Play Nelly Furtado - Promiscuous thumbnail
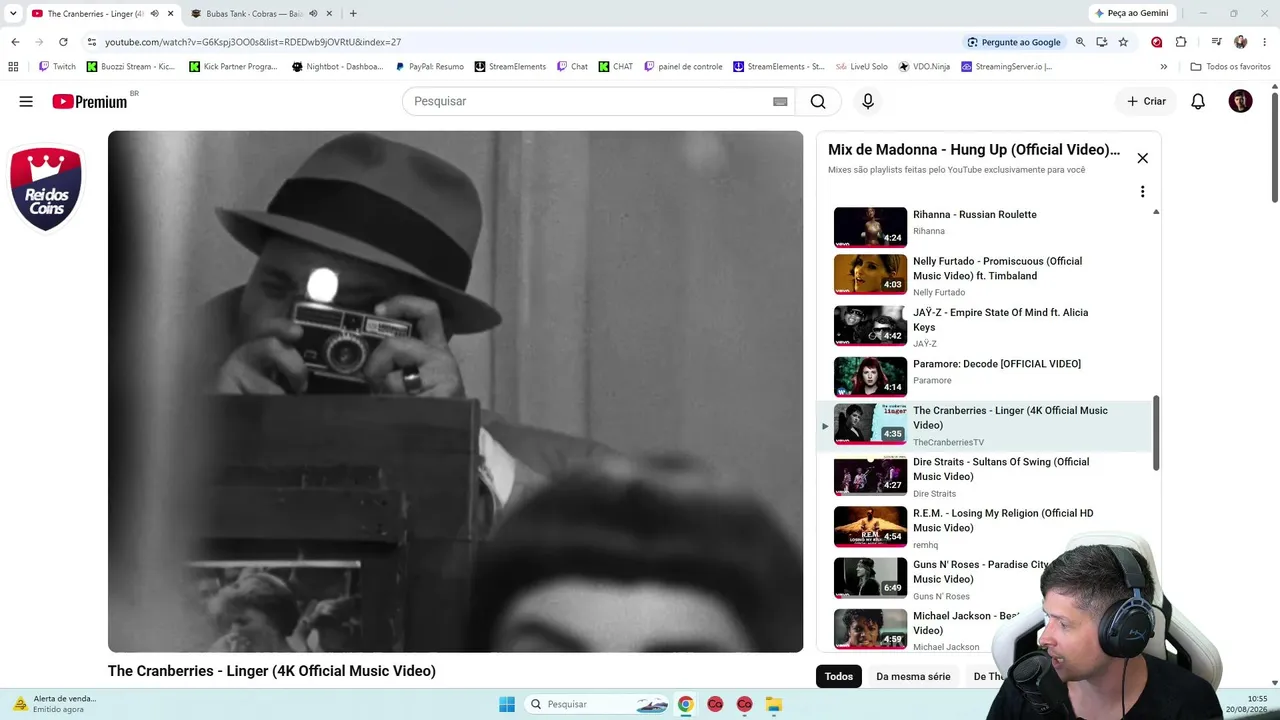Image resolution: width=1280 pixels, height=720 pixels. click(870, 274)
